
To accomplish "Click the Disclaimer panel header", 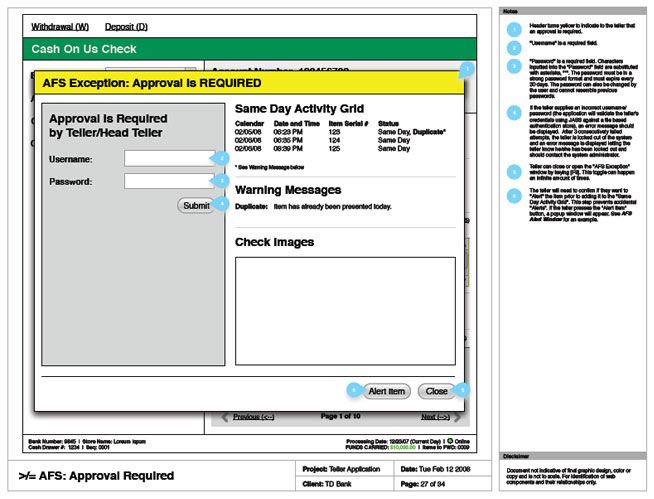I will tap(573, 456).
